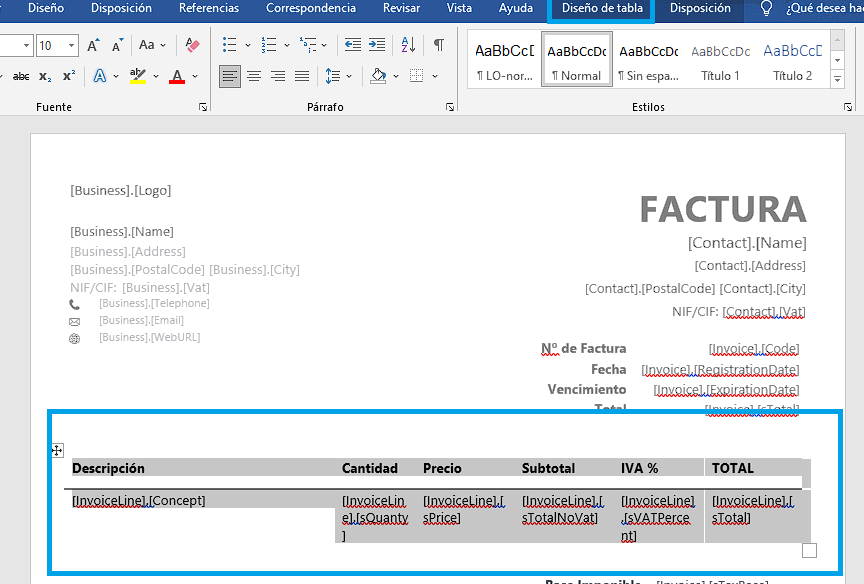This screenshot has width=864, height=584.
Task: Toggle left text alignment
Action: point(230,76)
